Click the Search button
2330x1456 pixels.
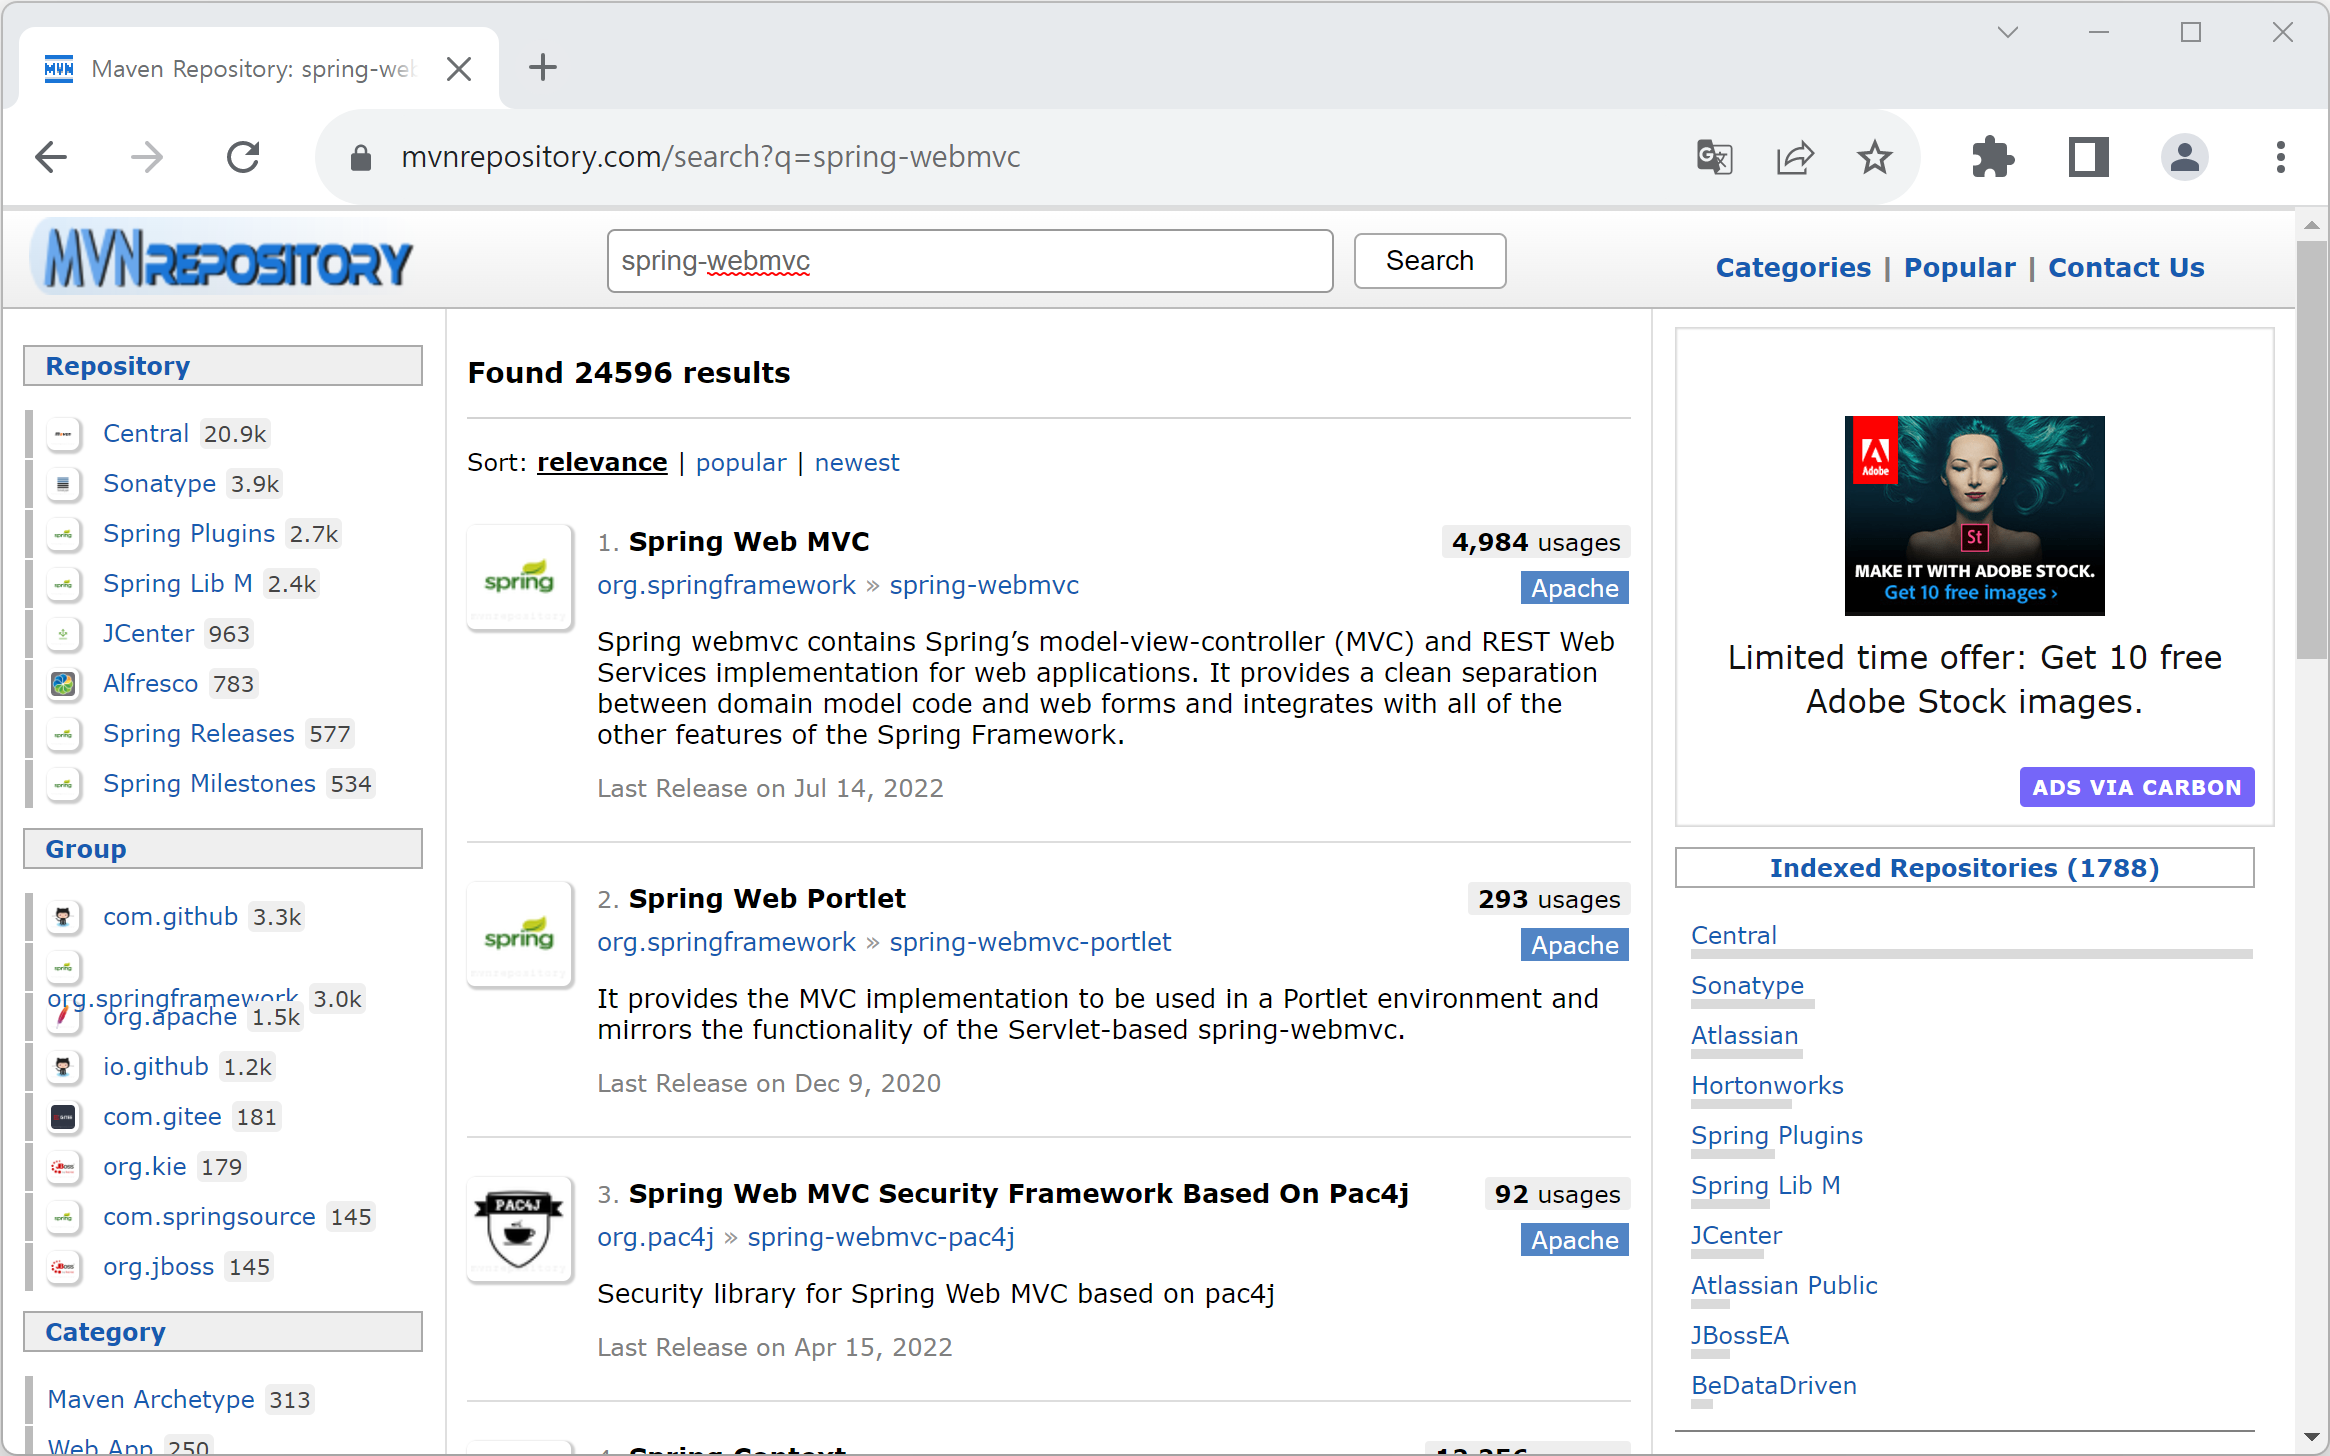click(1429, 261)
